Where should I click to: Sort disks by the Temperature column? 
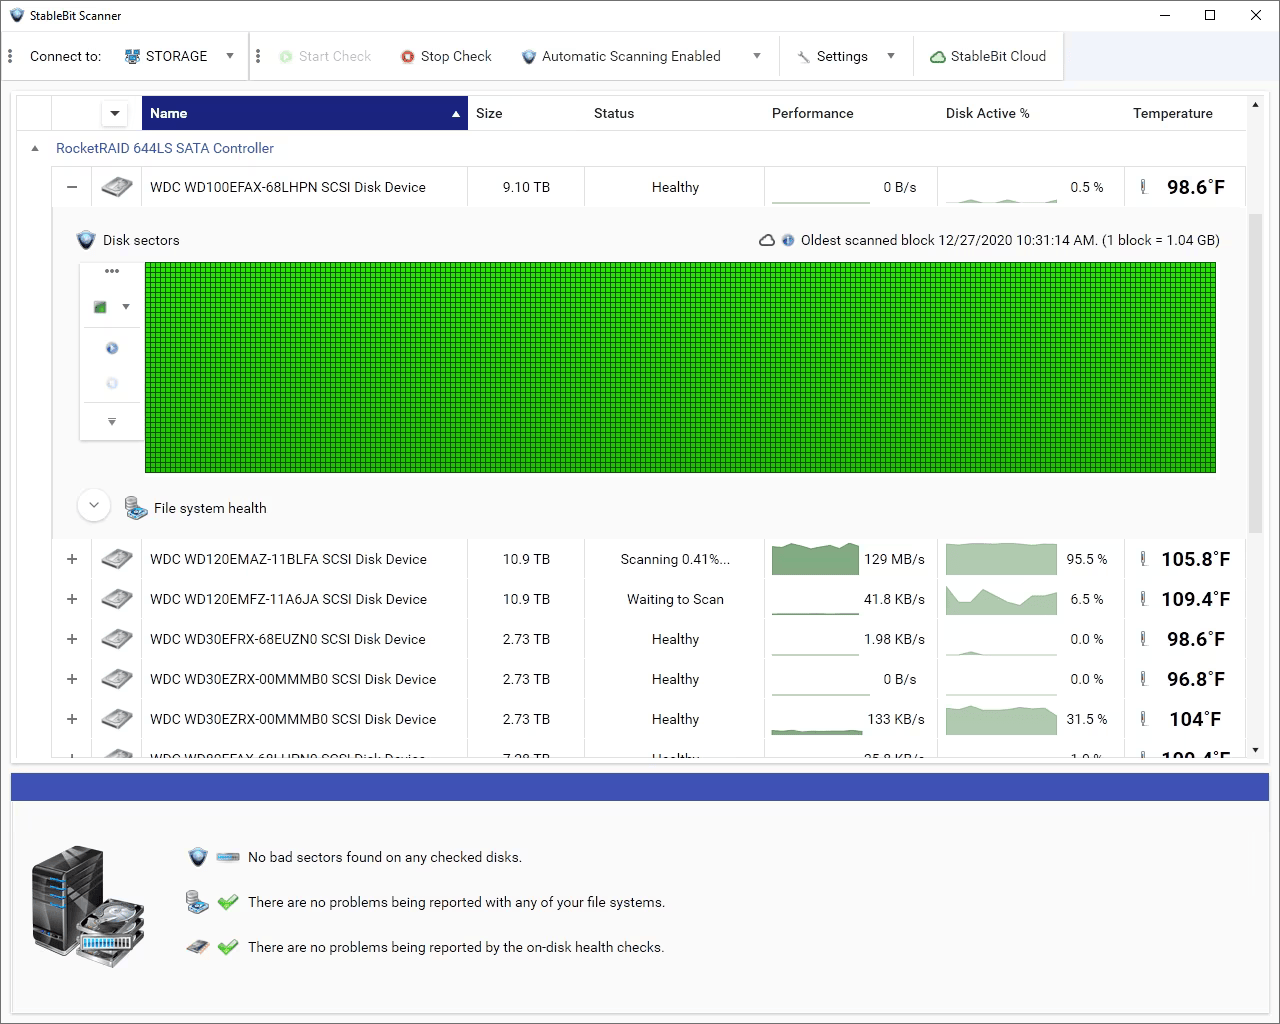point(1172,113)
